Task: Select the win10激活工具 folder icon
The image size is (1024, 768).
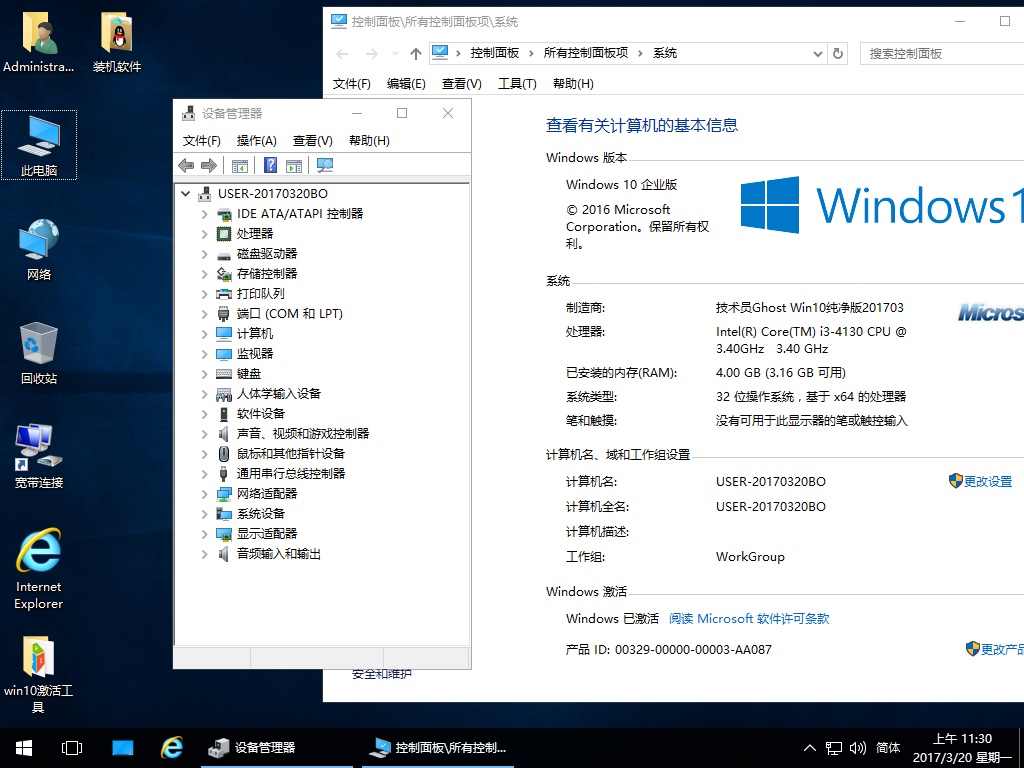Action: (39, 675)
